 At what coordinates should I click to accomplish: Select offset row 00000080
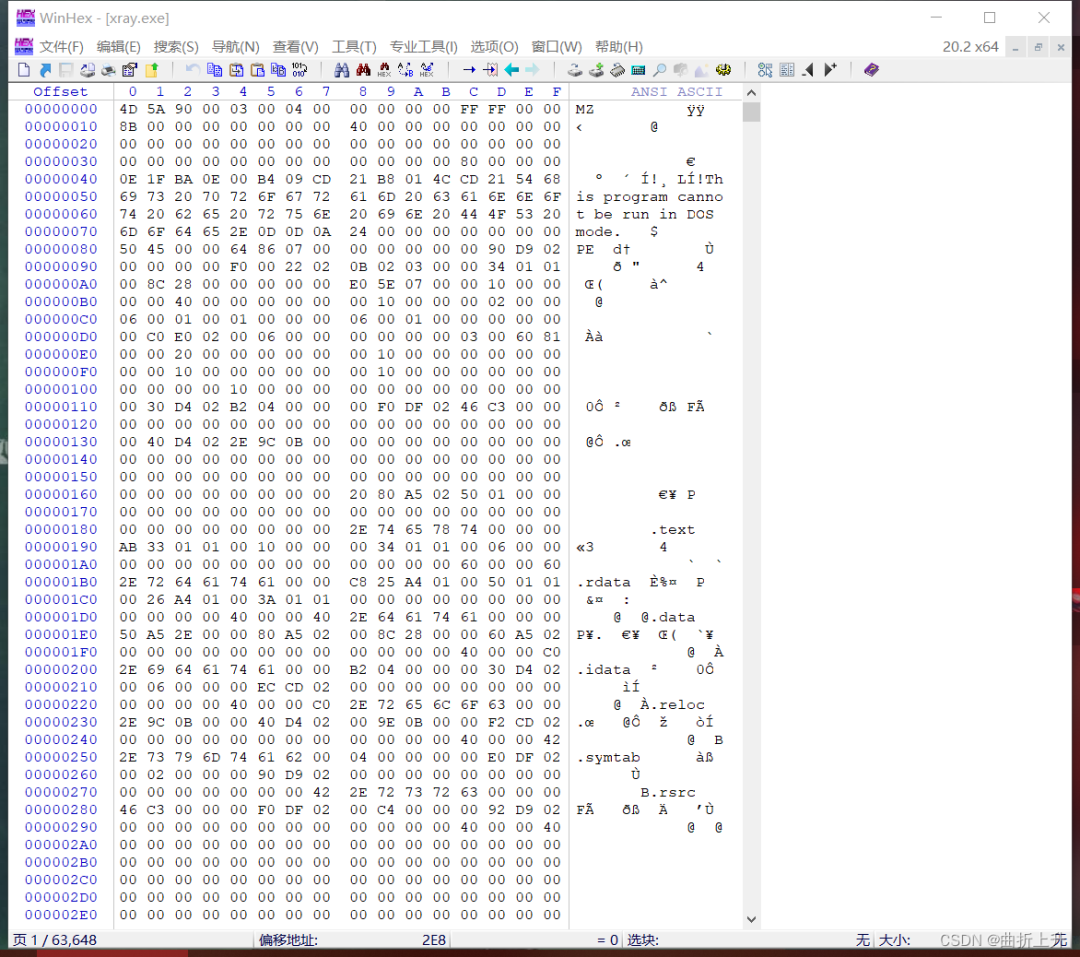pos(61,249)
